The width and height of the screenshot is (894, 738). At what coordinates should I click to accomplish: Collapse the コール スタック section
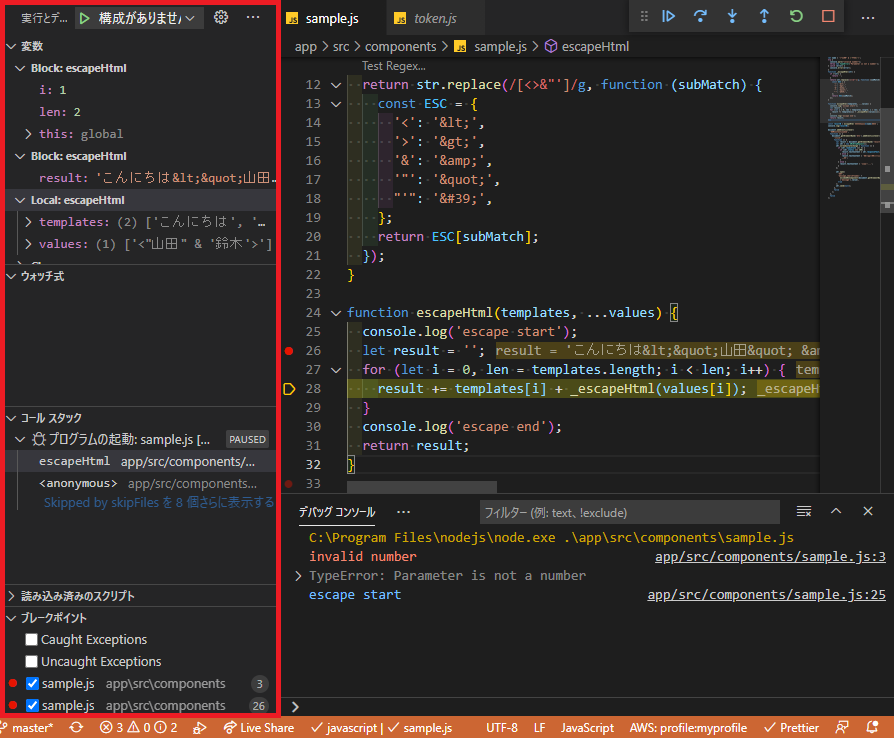(x=11, y=418)
